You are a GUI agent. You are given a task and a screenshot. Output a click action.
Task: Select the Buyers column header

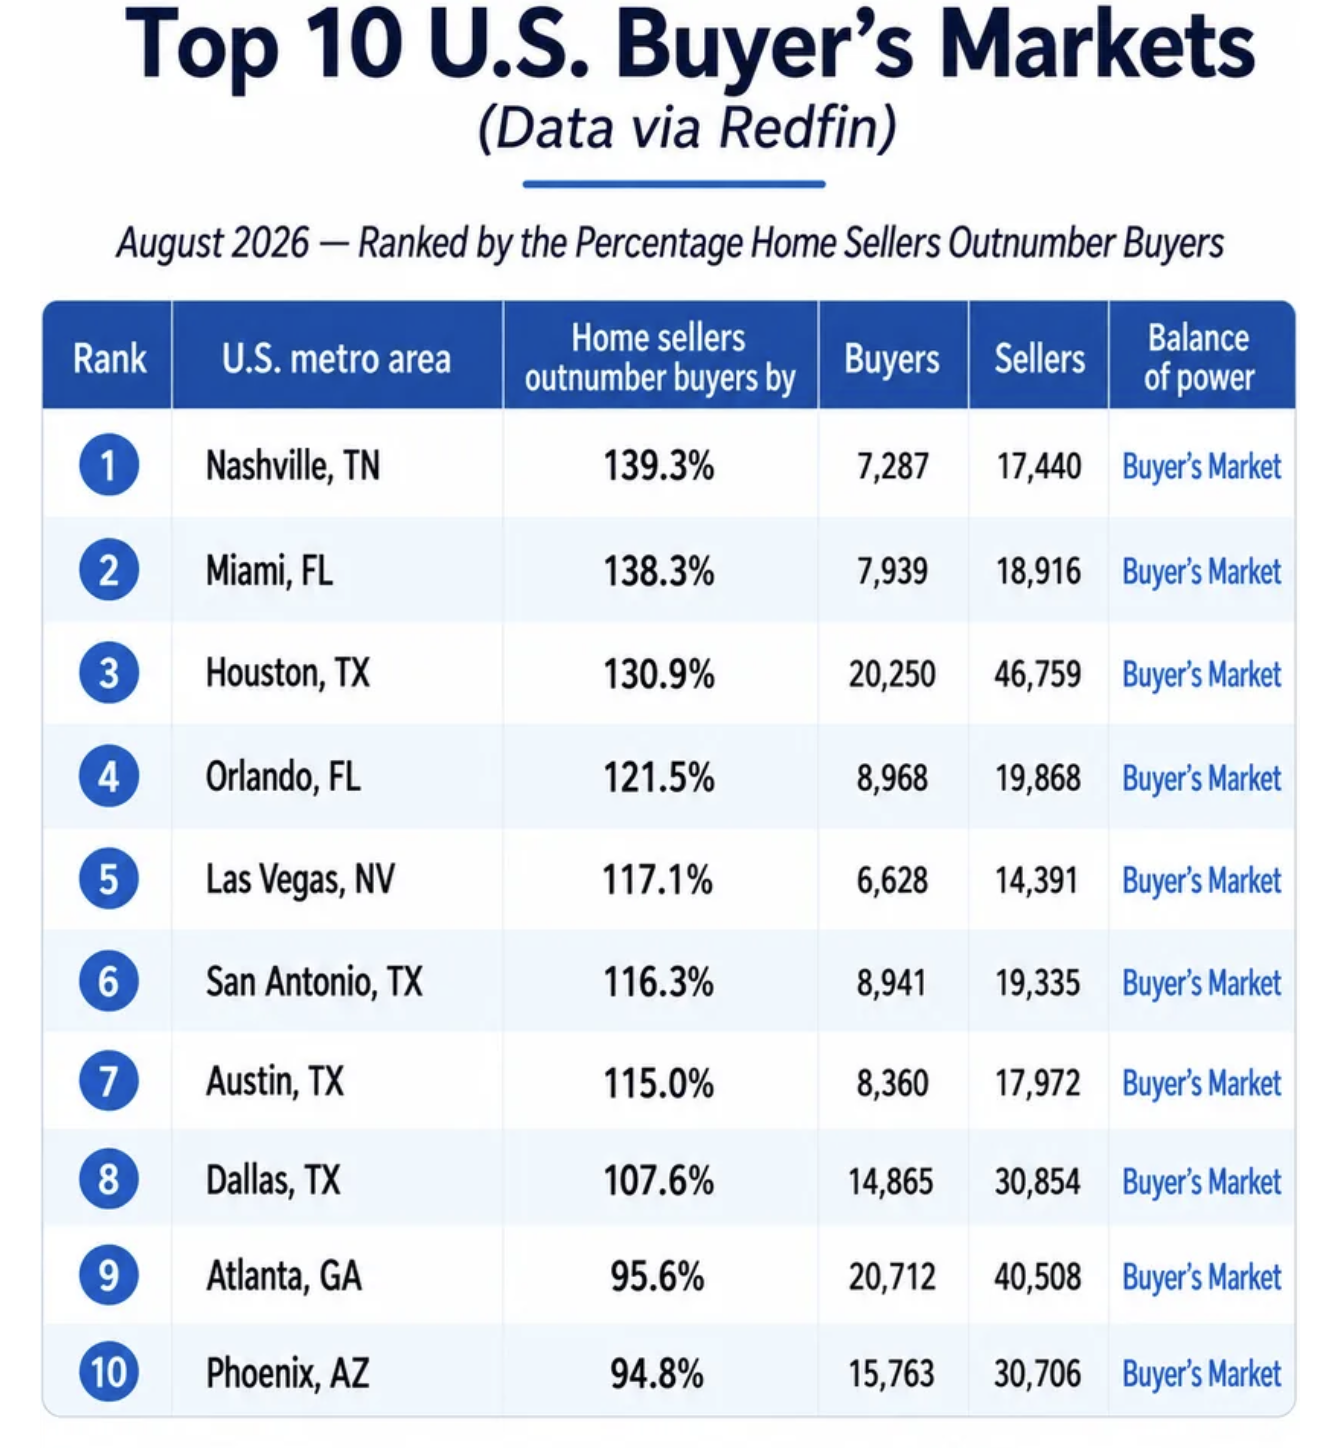[892, 358]
